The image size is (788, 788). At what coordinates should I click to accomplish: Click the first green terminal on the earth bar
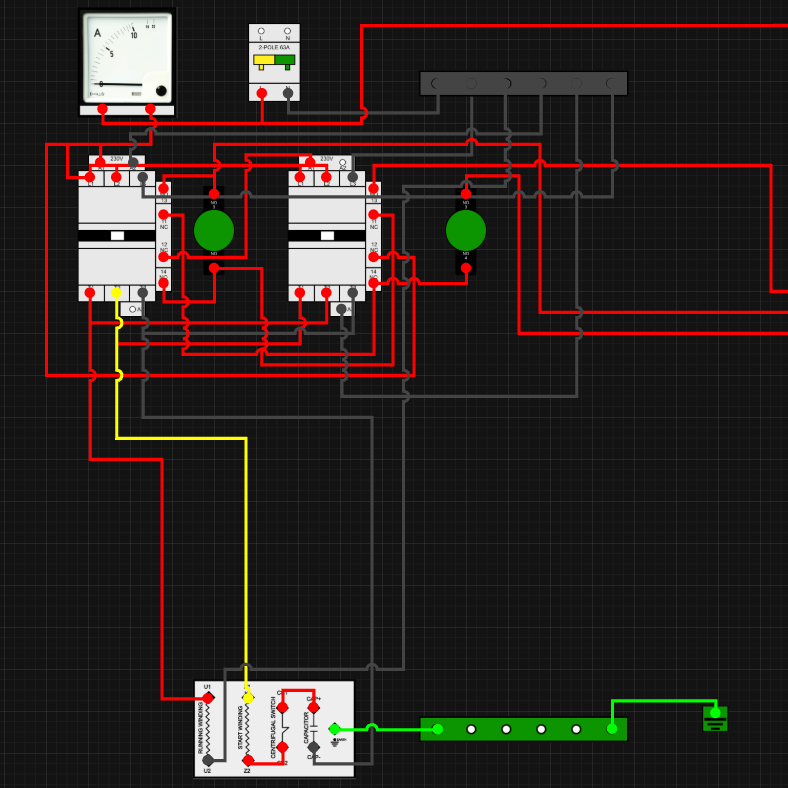click(437, 729)
